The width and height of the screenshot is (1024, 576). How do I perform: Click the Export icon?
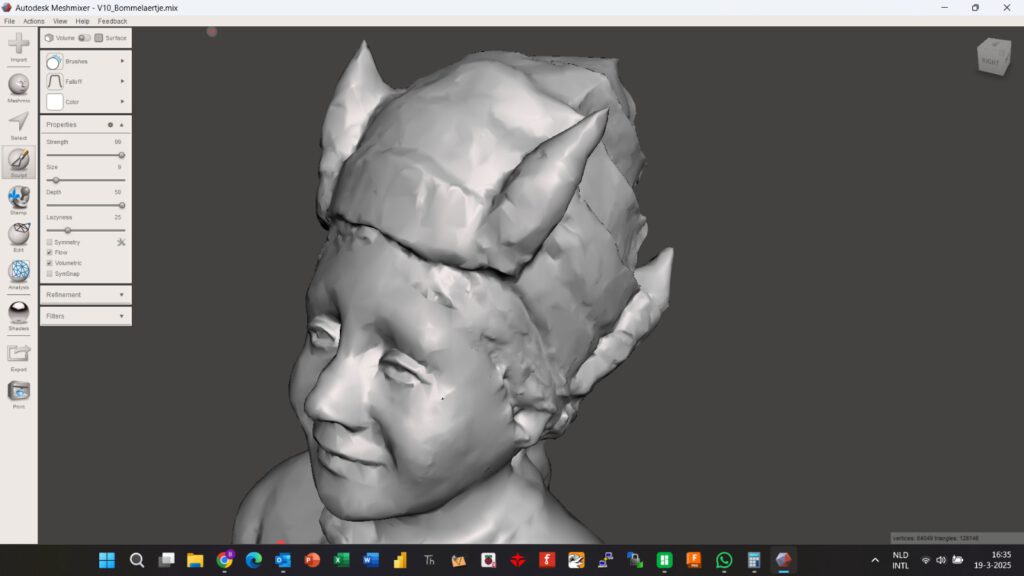(18, 354)
